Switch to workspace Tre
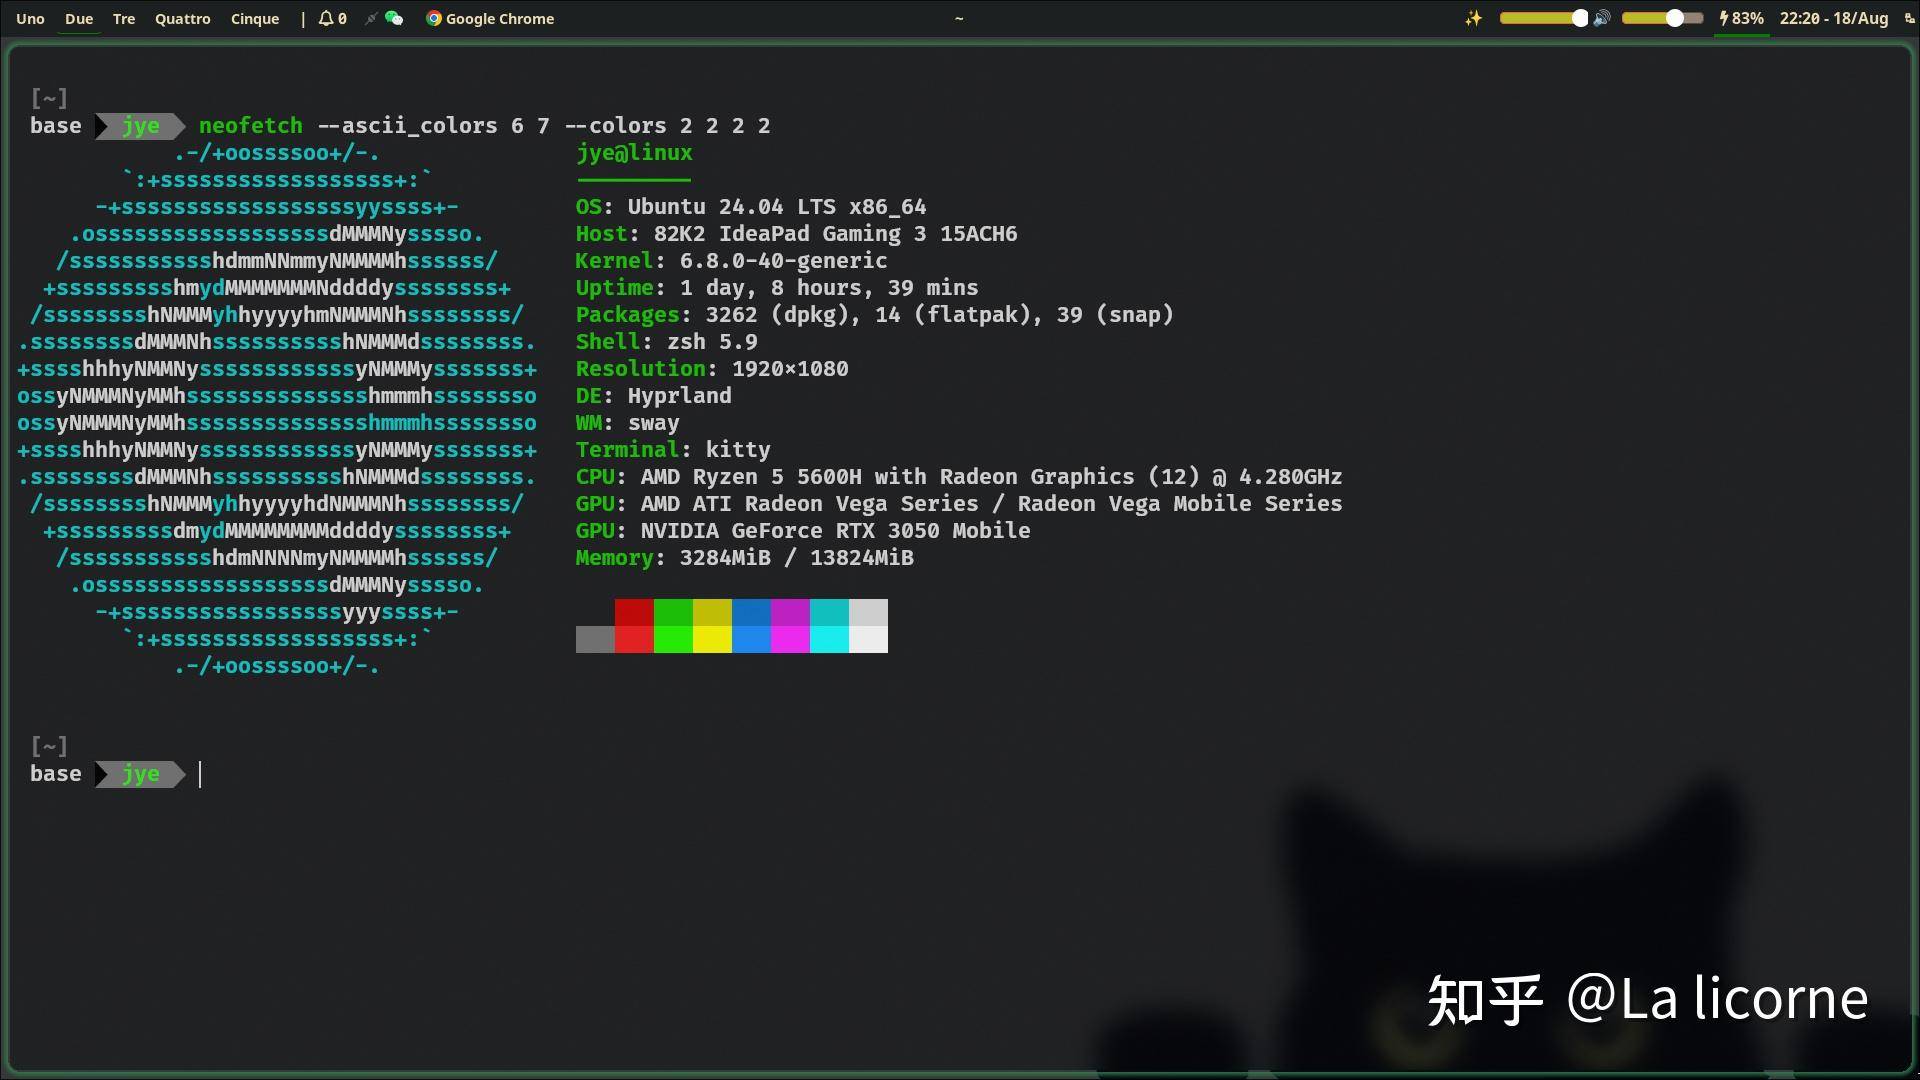This screenshot has width=1920, height=1080. tap(124, 18)
